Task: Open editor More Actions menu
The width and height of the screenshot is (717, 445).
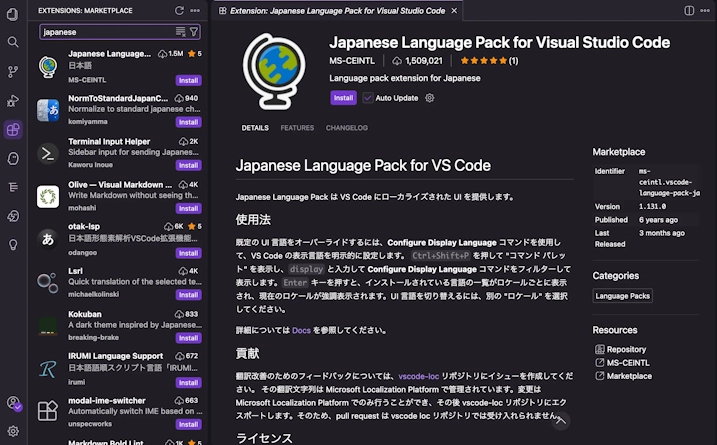Action: coord(705,11)
